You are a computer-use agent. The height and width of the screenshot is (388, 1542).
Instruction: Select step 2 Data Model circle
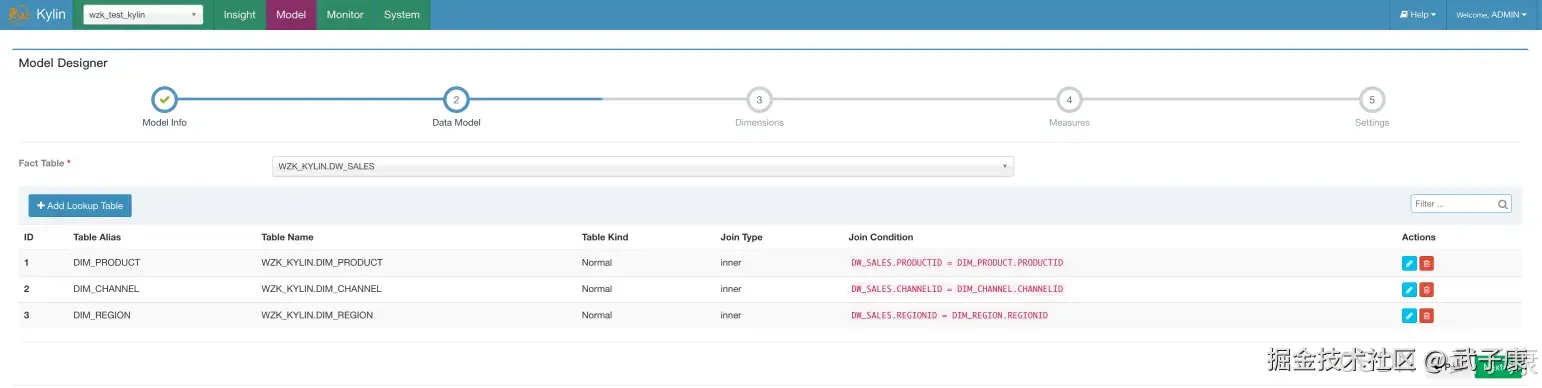(456, 100)
